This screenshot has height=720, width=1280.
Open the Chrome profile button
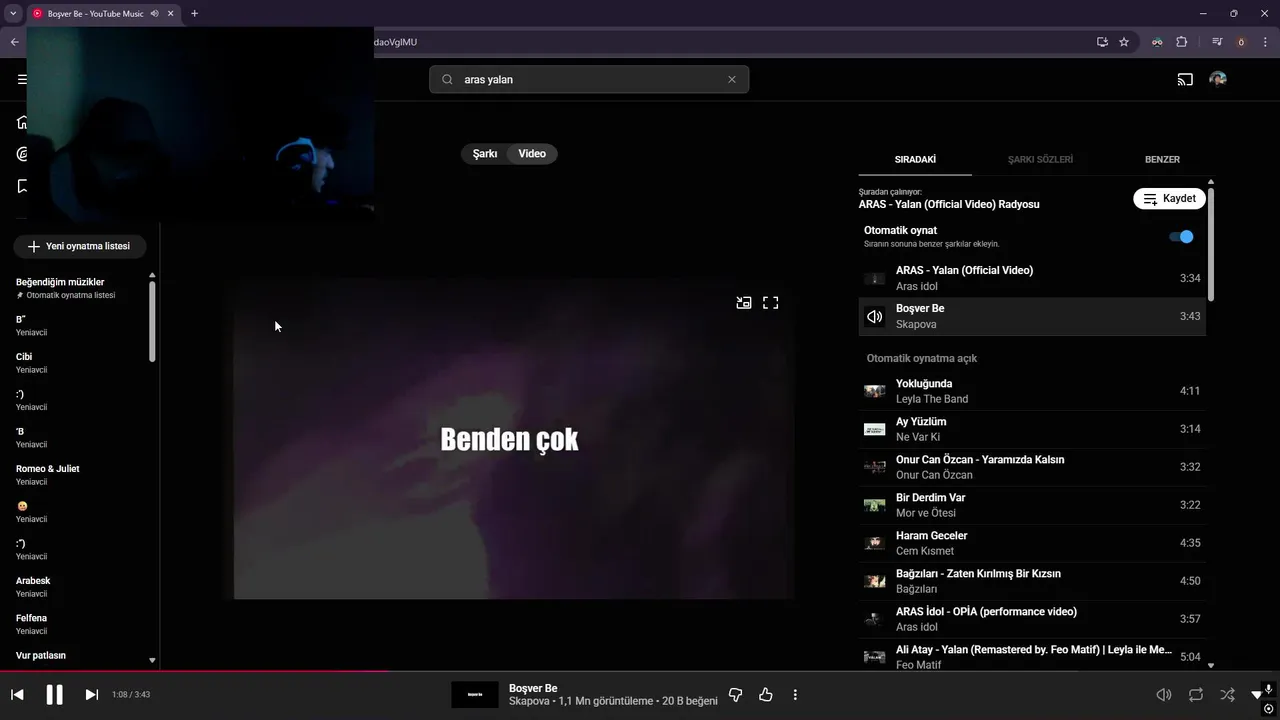pos(1242,42)
